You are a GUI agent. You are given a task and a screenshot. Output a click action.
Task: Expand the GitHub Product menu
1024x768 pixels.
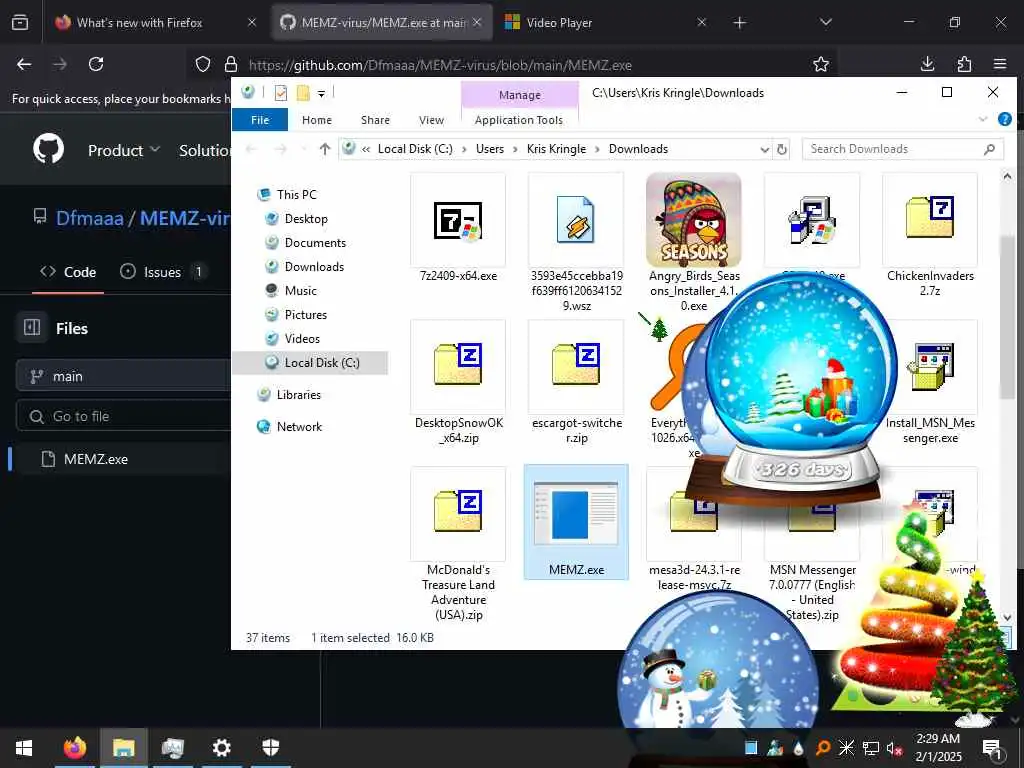pos(124,150)
